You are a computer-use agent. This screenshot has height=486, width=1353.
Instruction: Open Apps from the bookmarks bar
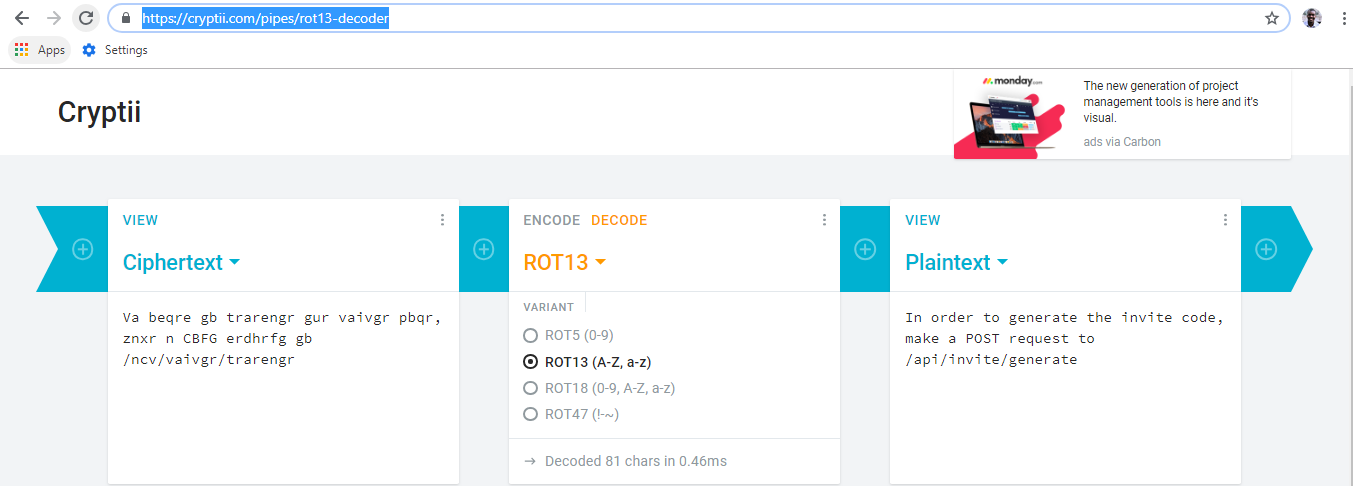40,50
